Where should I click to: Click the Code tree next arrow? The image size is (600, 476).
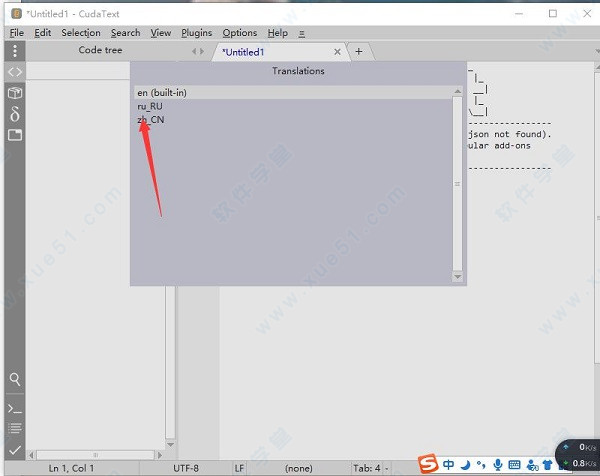[x=202, y=51]
